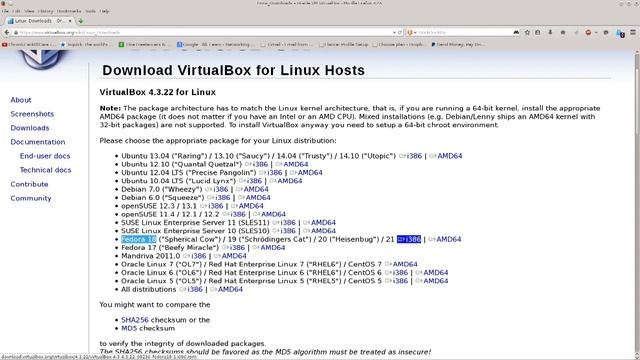Download i386 for openSUSE 11.4 / 12.1
The image size is (640, 360).
point(234,214)
